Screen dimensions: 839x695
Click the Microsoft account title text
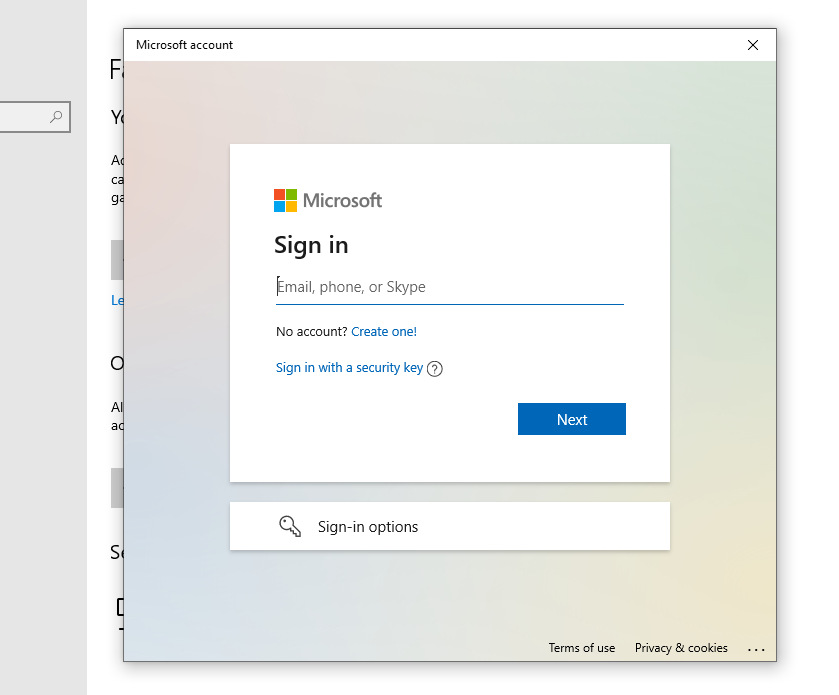coord(184,45)
